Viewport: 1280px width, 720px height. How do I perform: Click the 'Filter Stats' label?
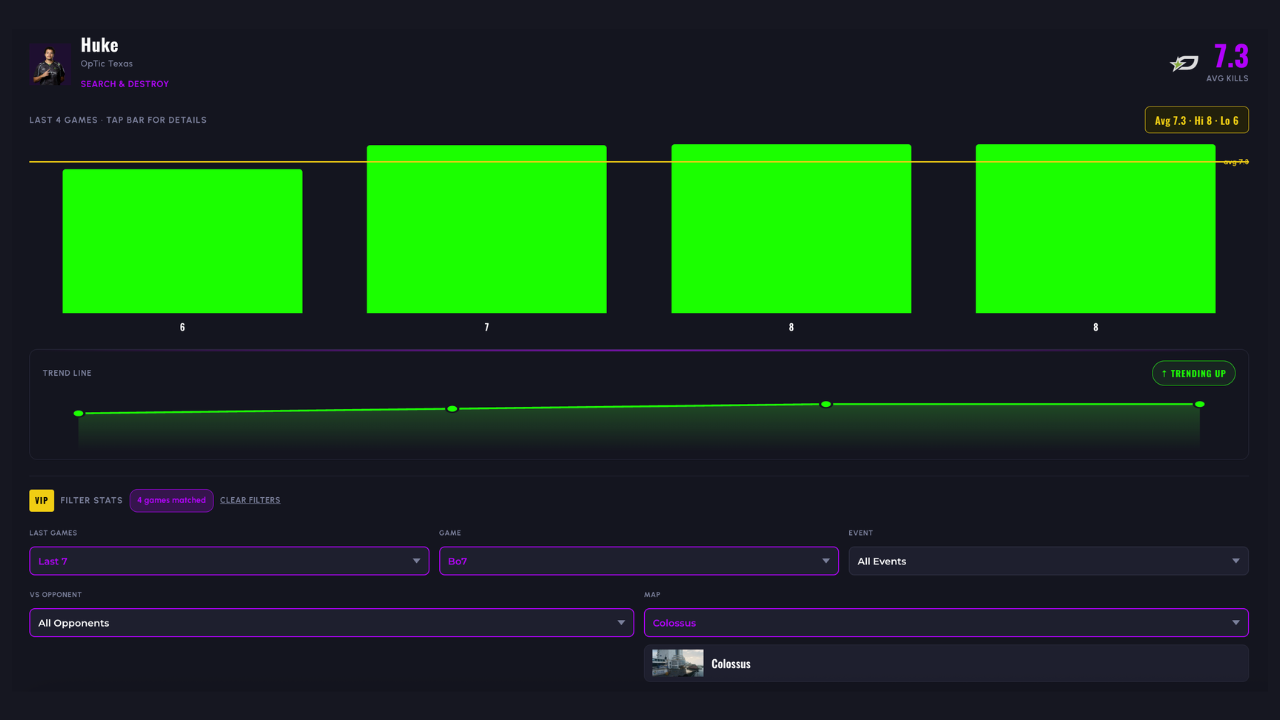click(92, 500)
